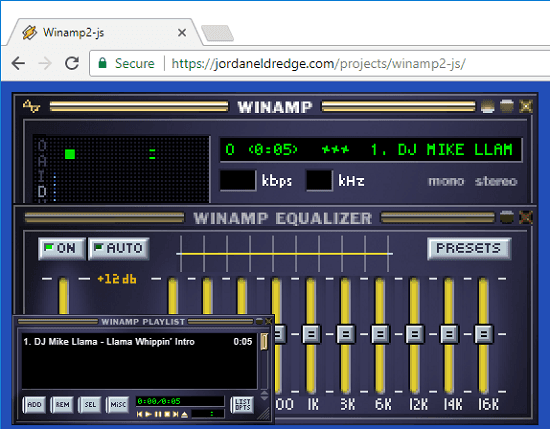Toggle windowshade mode on the playlist window

tap(259, 321)
